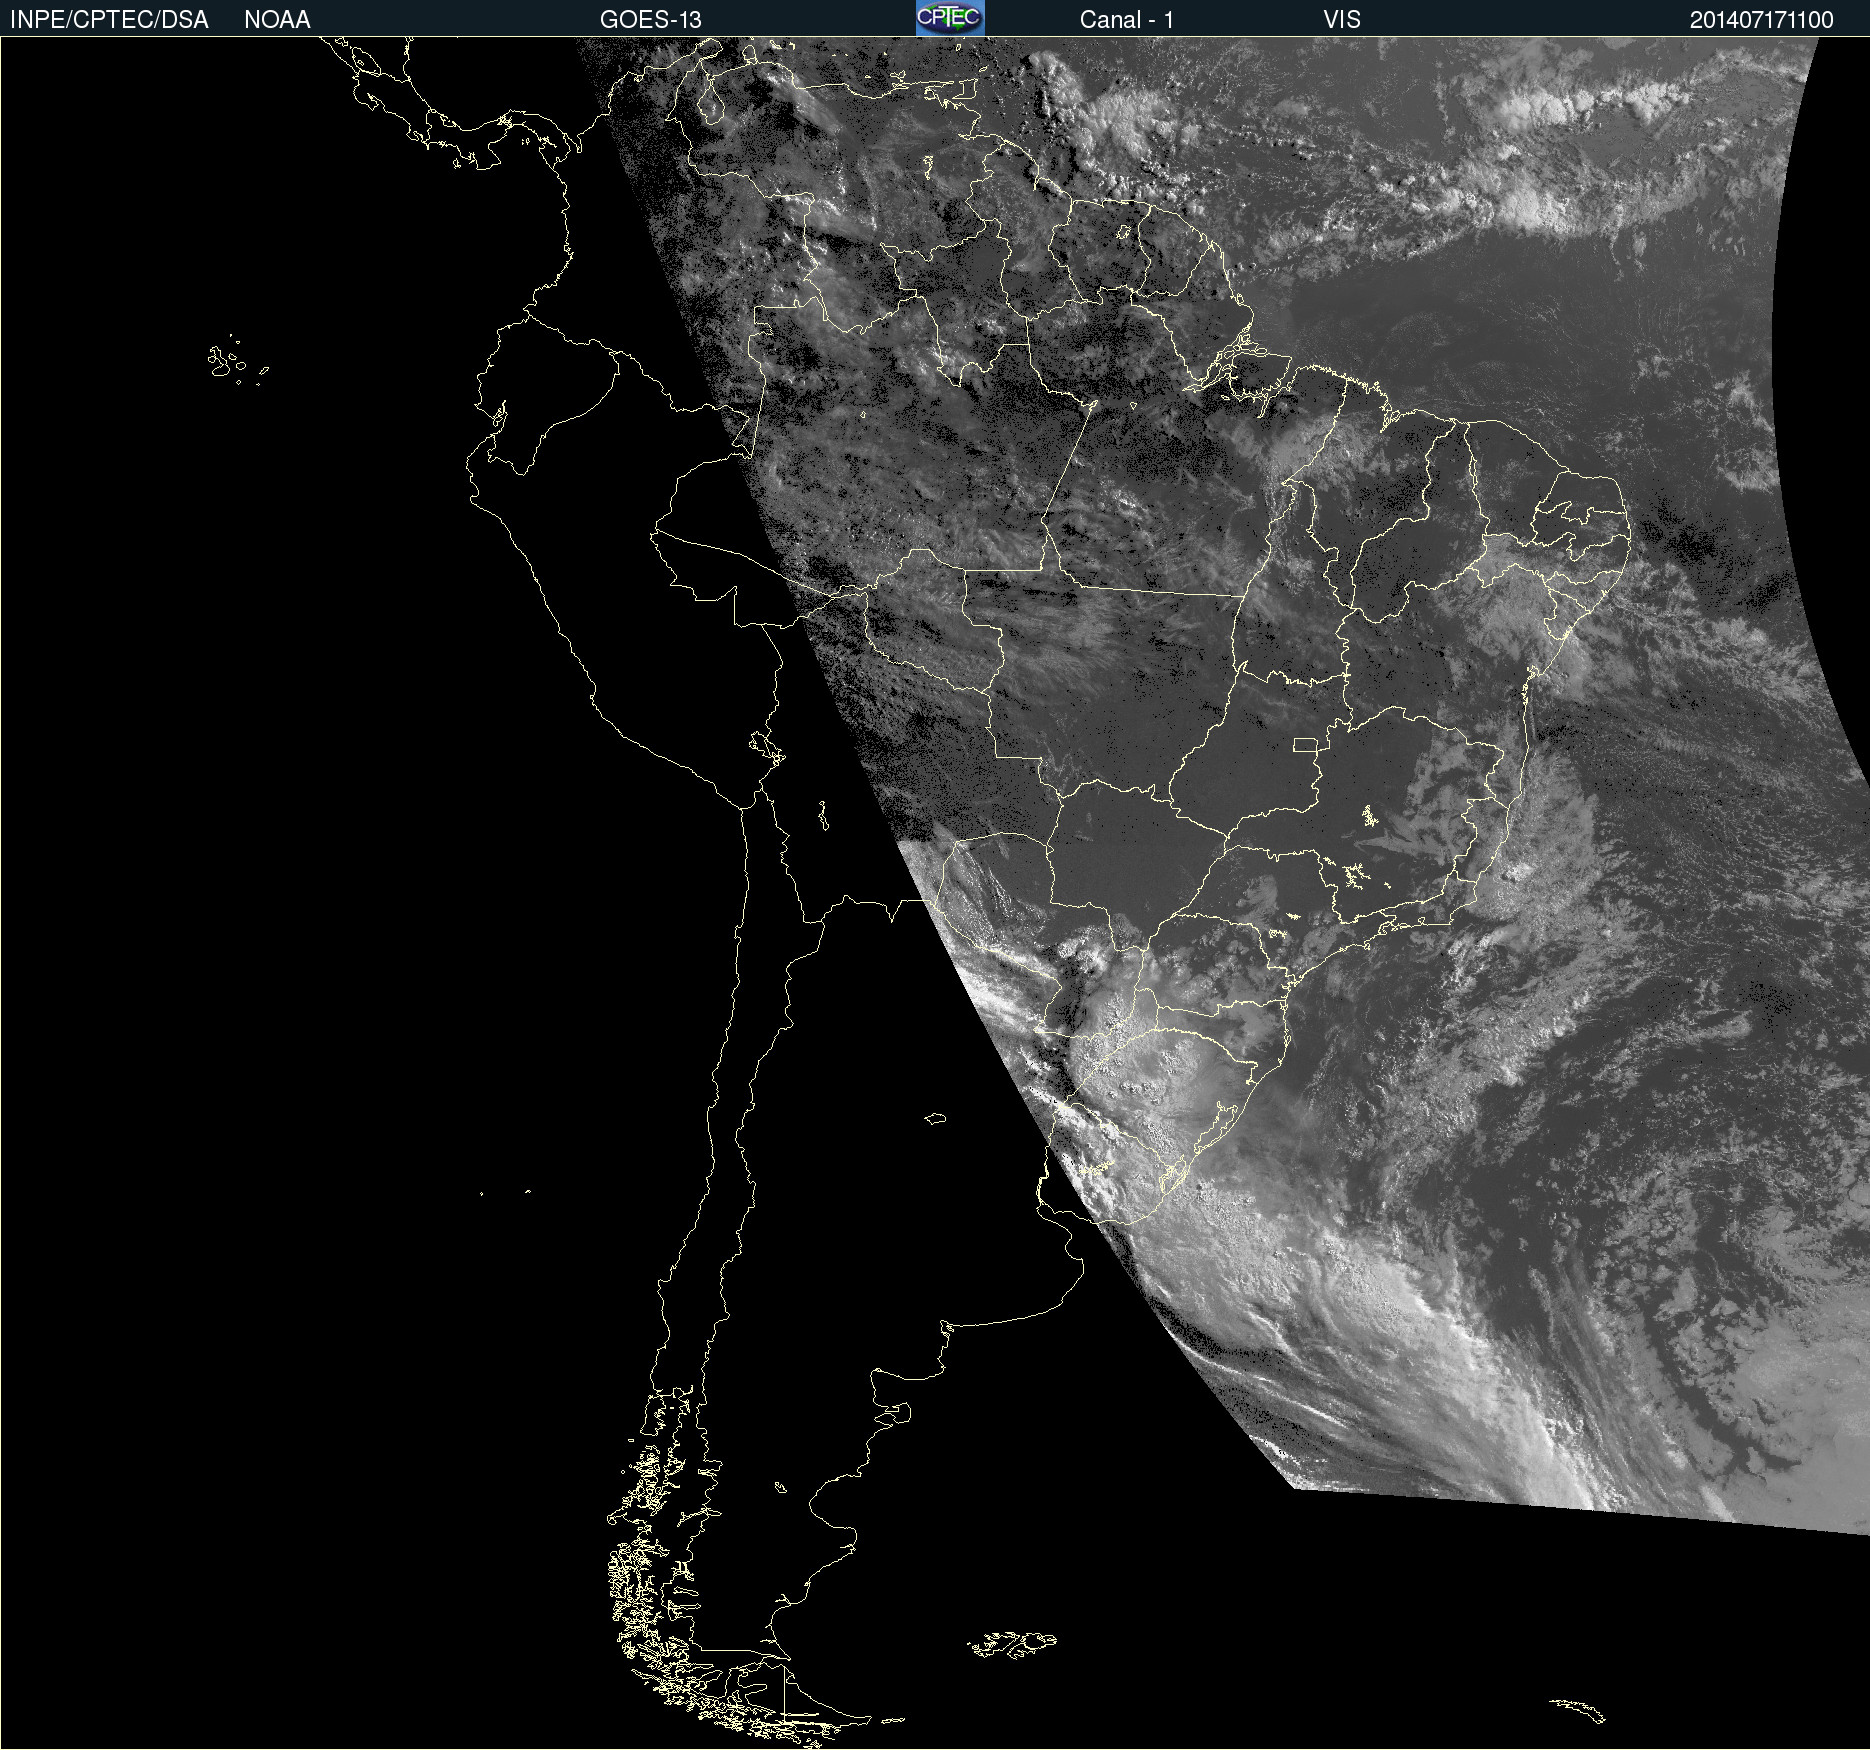Image resolution: width=1870 pixels, height=1750 pixels.
Task: Click the NOAA label in header
Action: (277, 20)
